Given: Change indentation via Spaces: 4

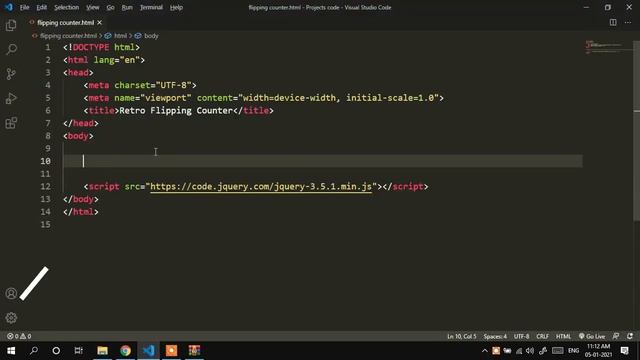Looking at the screenshot, I should click(495, 336).
